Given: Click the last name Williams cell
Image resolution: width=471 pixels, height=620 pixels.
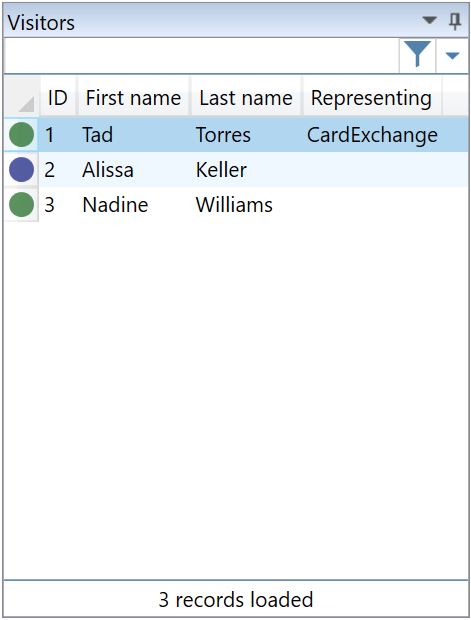Looking at the screenshot, I should click(x=234, y=205).
